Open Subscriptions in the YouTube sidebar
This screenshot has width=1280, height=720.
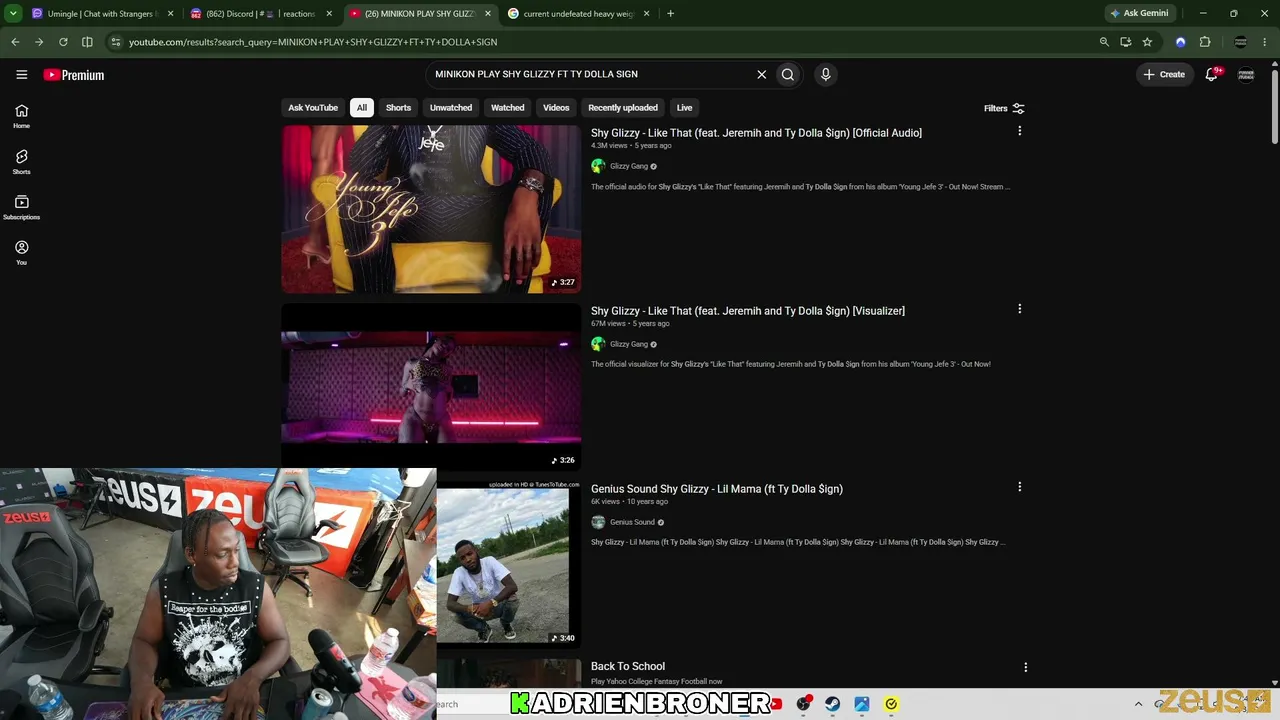tap(21, 207)
